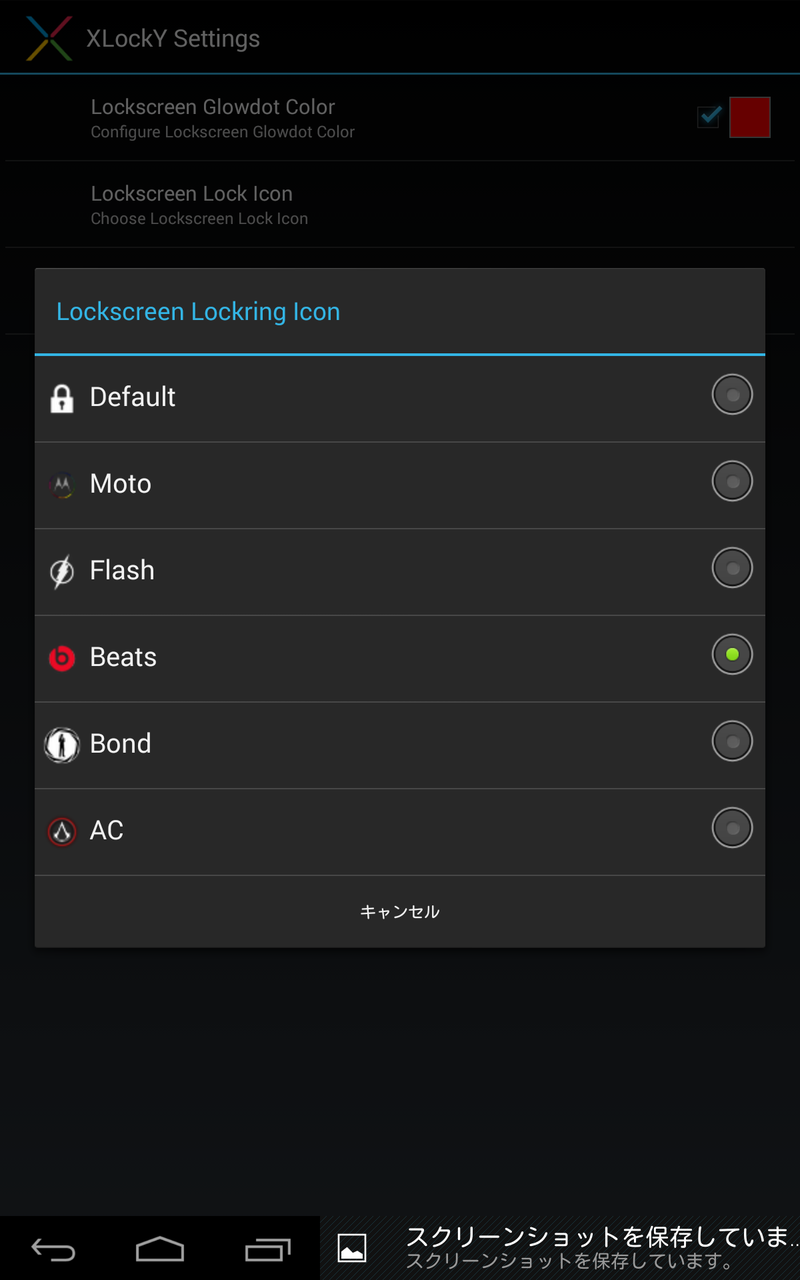Select the AC radio button
Image resolution: width=800 pixels, height=1280 pixels.
click(x=732, y=828)
